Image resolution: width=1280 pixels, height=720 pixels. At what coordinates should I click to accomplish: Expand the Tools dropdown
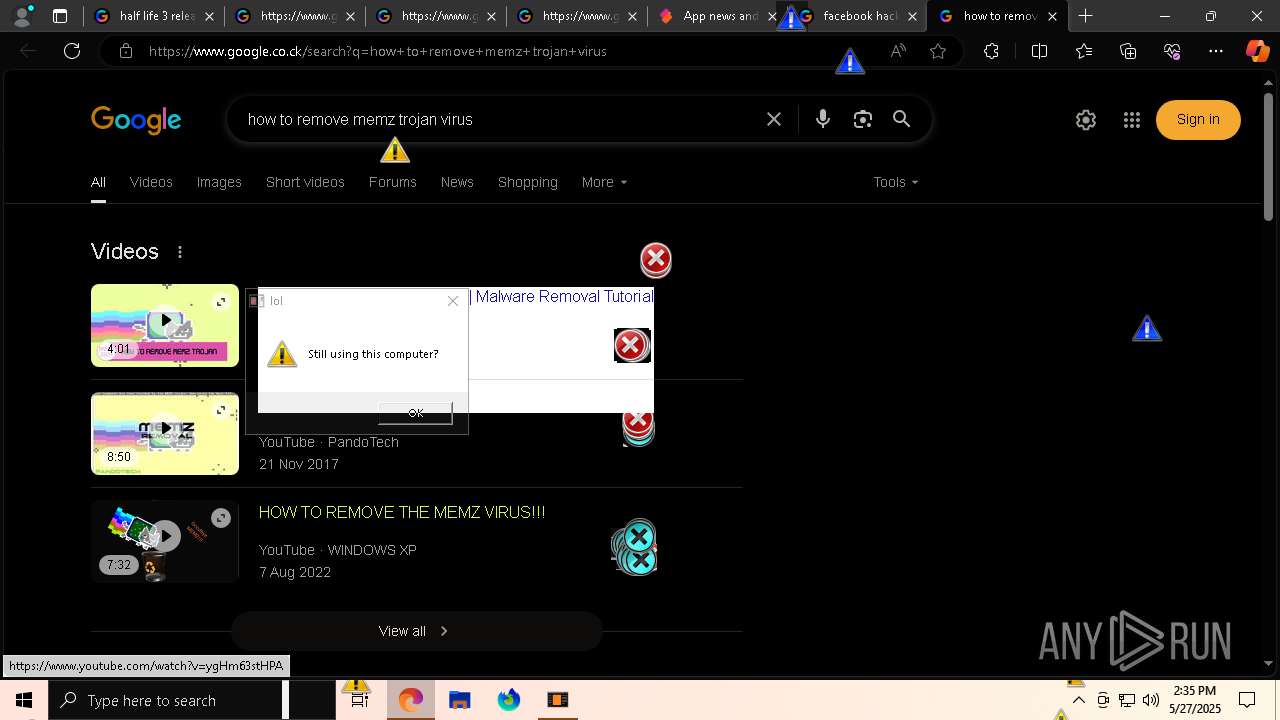(x=895, y=182)
